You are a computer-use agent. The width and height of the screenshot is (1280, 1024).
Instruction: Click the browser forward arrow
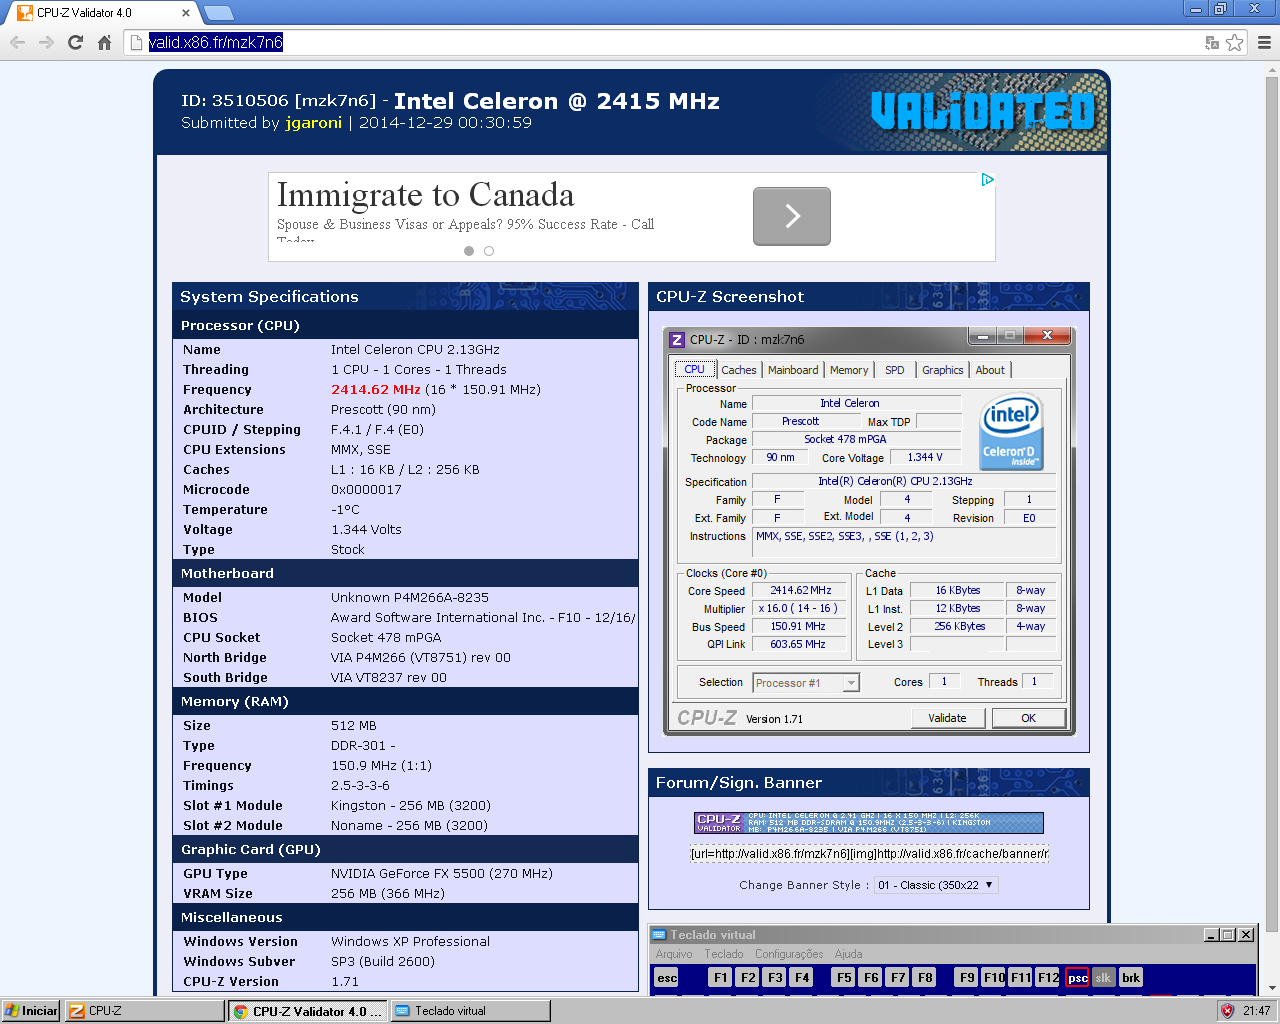(46, 42)
